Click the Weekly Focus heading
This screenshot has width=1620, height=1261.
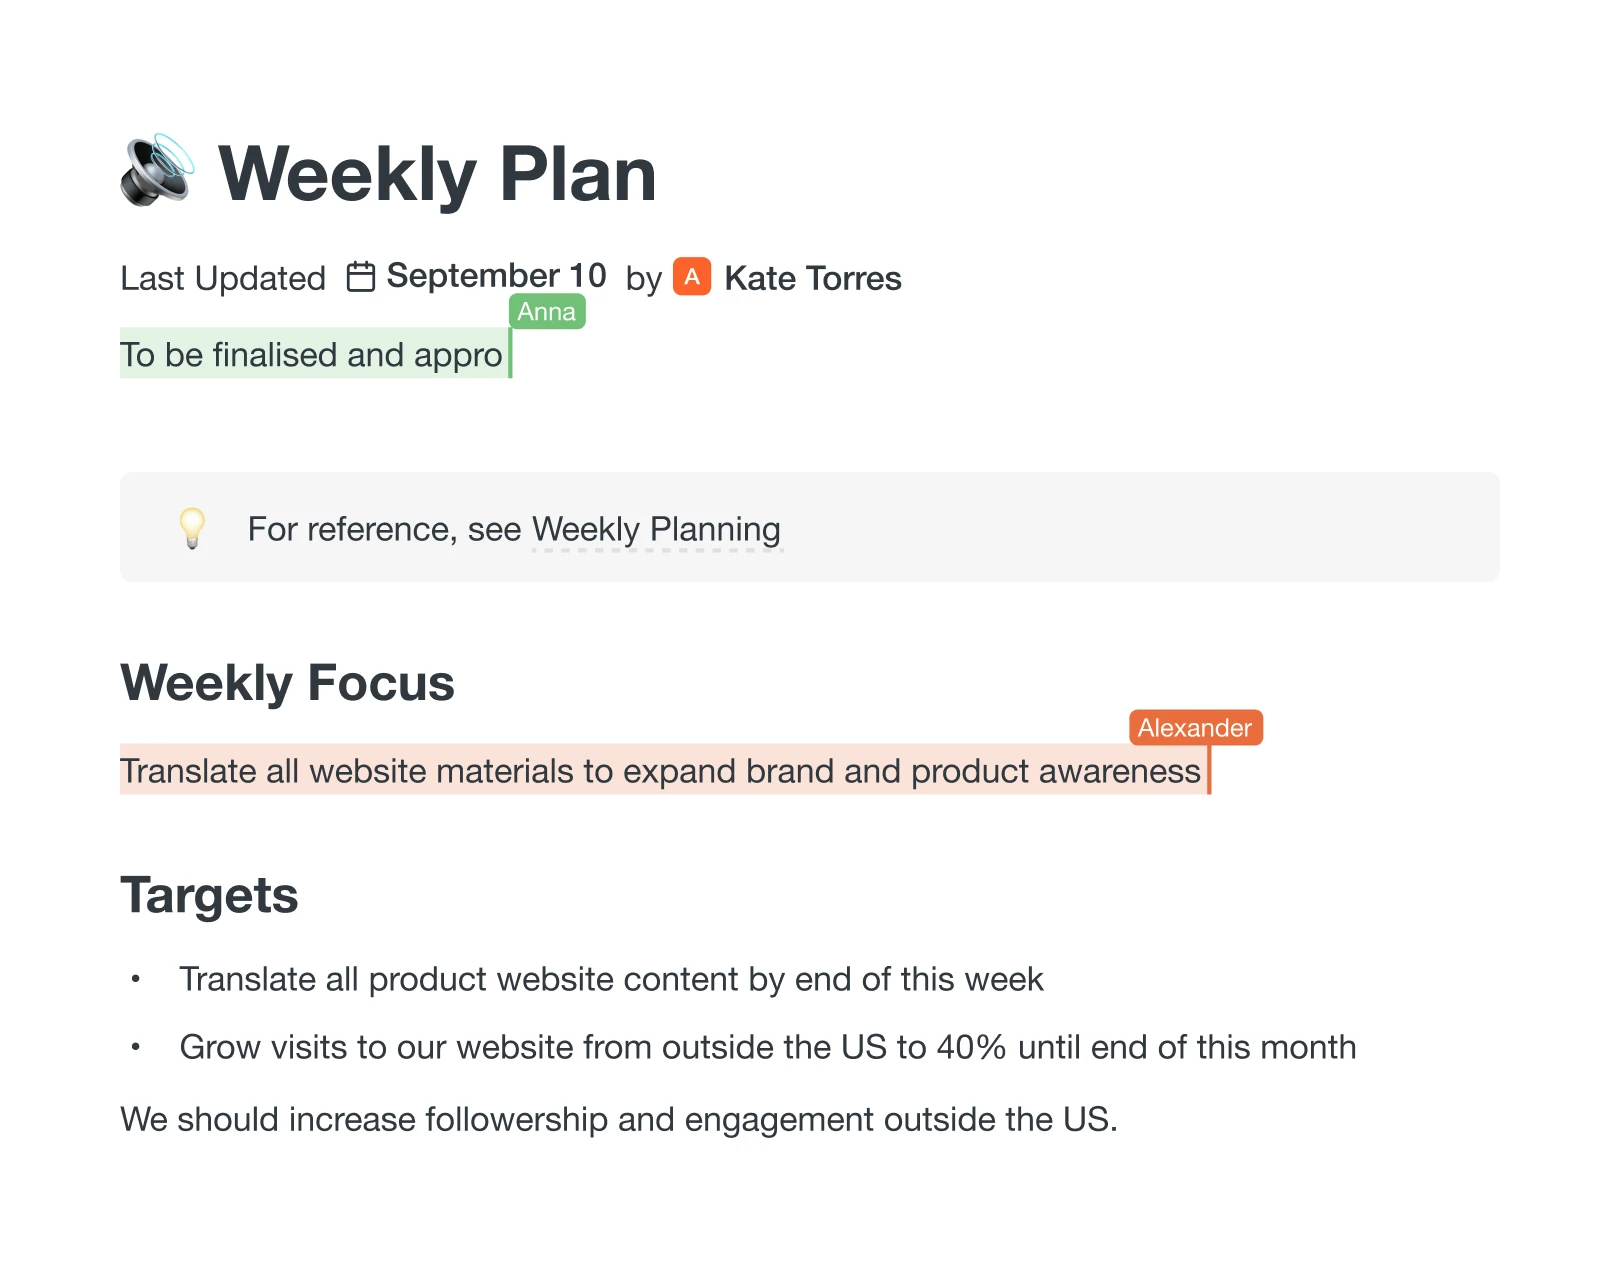[x=287, y=683]
